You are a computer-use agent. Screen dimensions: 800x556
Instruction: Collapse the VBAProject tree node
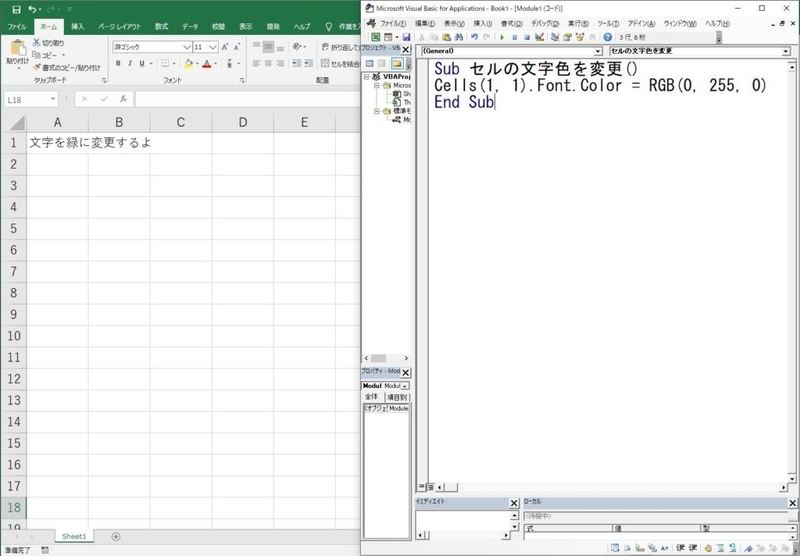point(366,77)
